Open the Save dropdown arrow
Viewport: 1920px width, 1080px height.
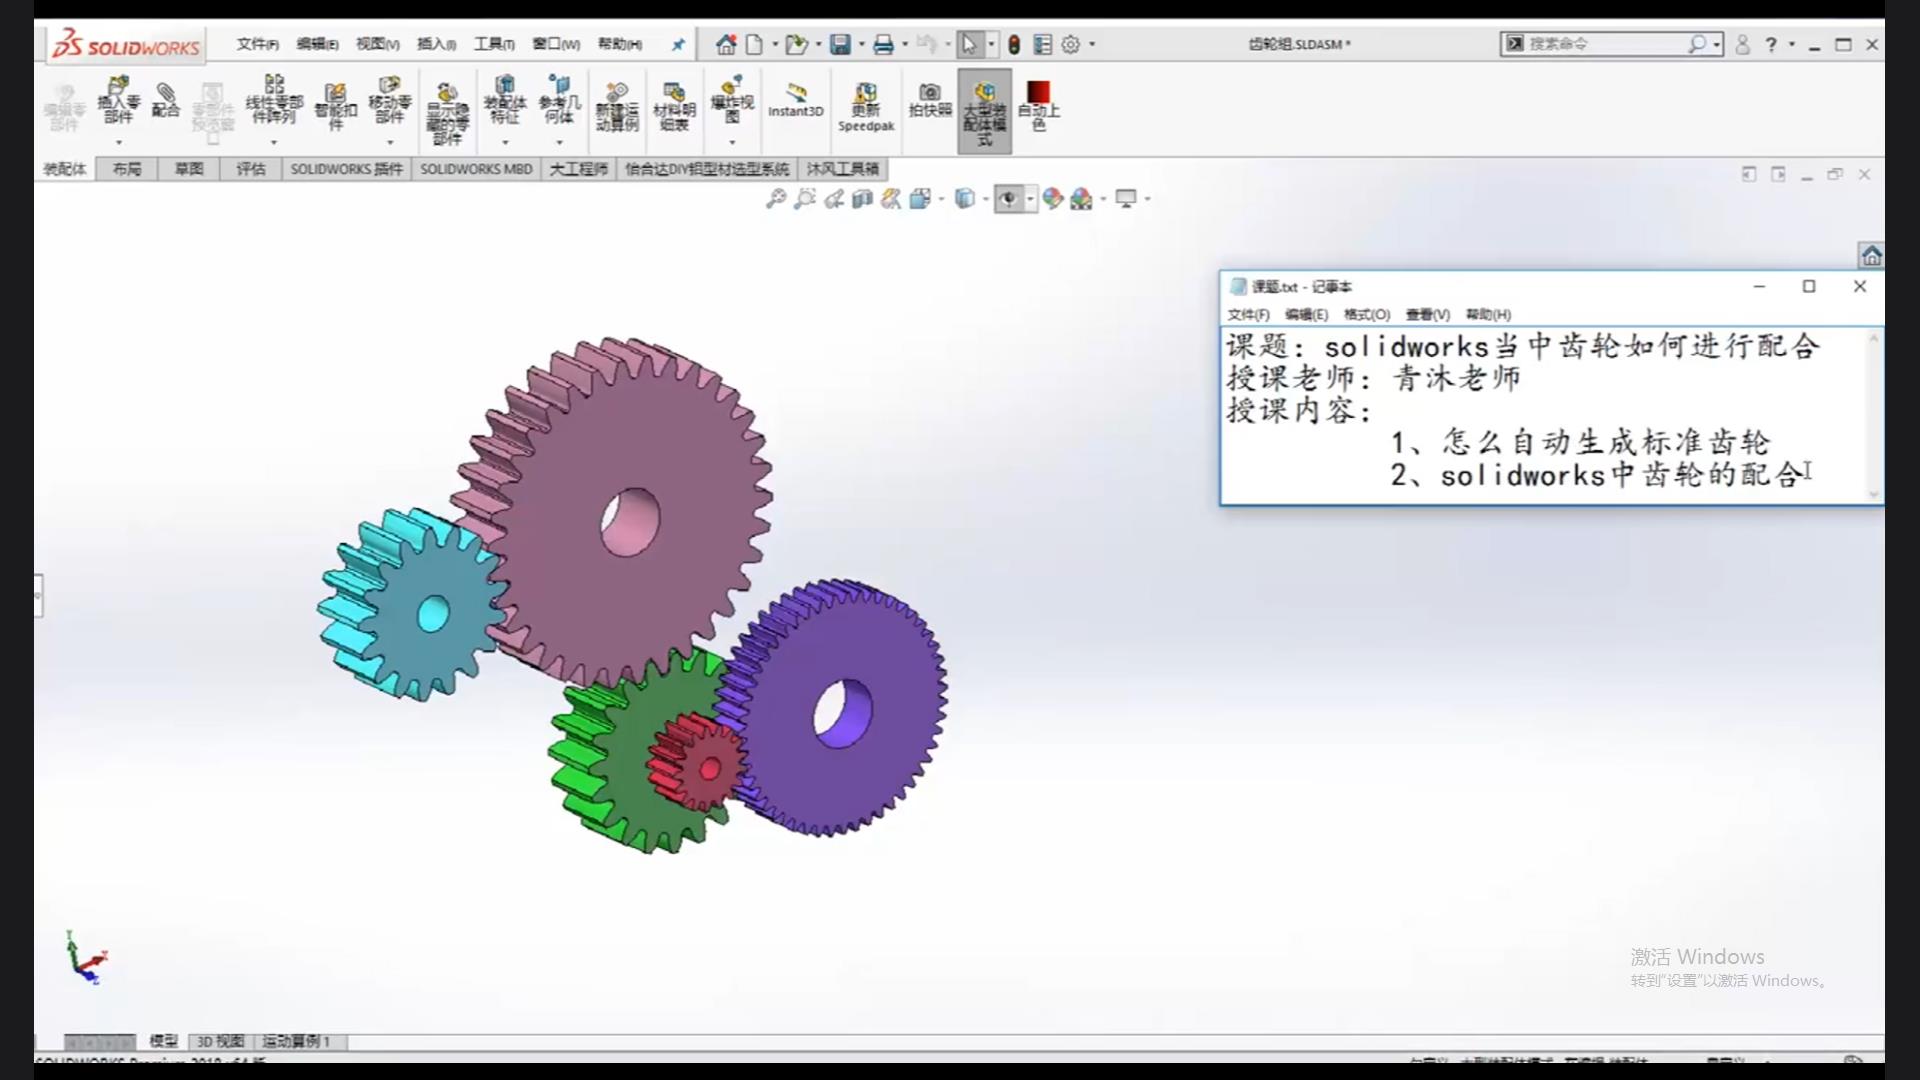tap(861, 44)
